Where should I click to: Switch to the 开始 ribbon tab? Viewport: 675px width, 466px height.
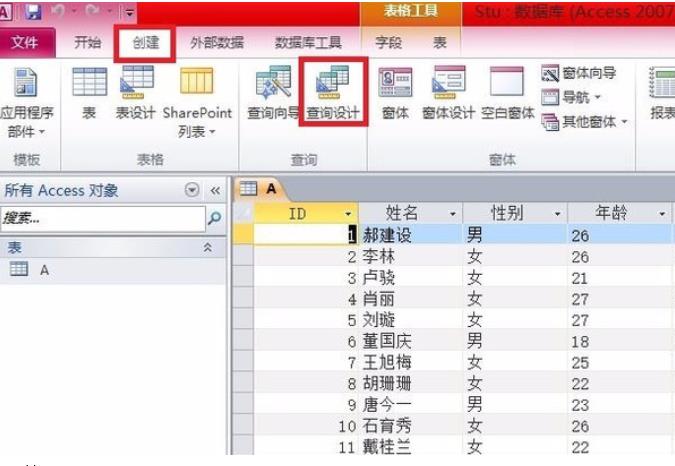[x=88, y=42]
